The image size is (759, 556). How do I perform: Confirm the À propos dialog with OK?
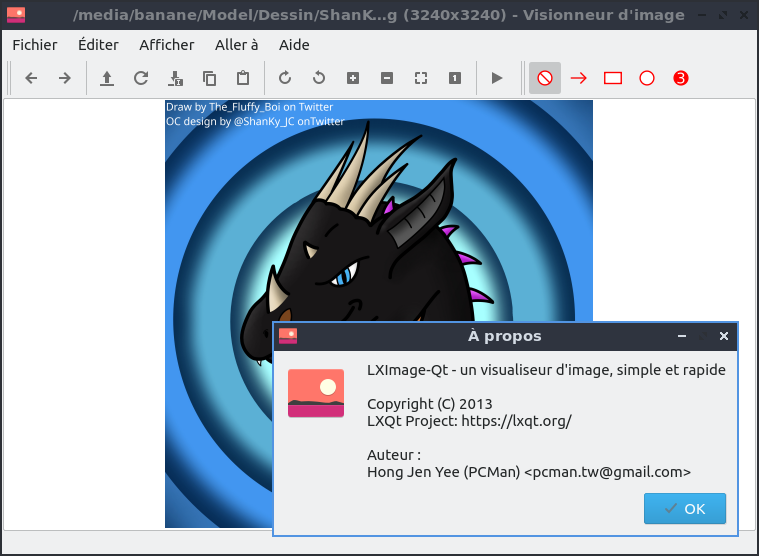[x=684, y=509]
